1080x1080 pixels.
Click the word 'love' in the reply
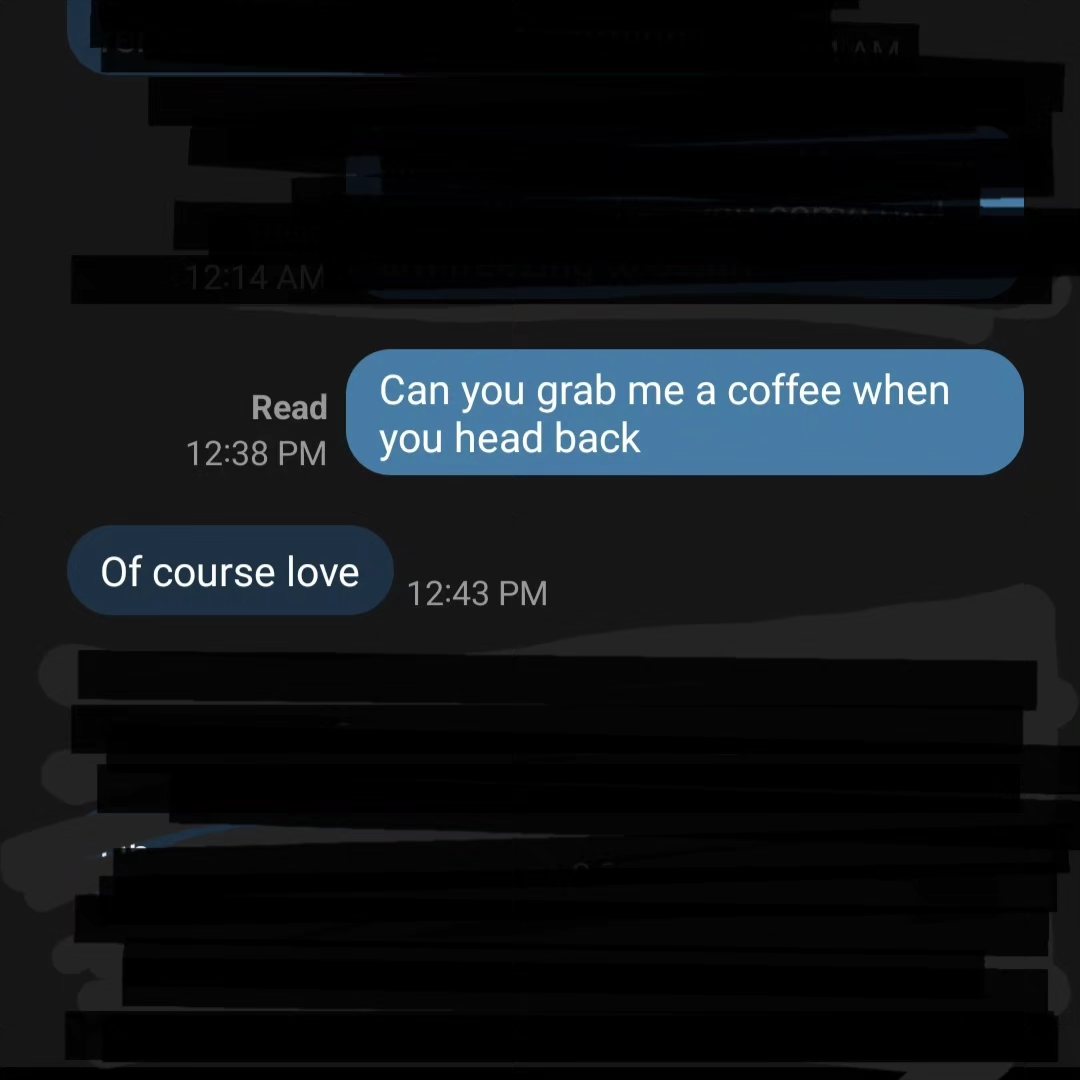coord(323,572)
